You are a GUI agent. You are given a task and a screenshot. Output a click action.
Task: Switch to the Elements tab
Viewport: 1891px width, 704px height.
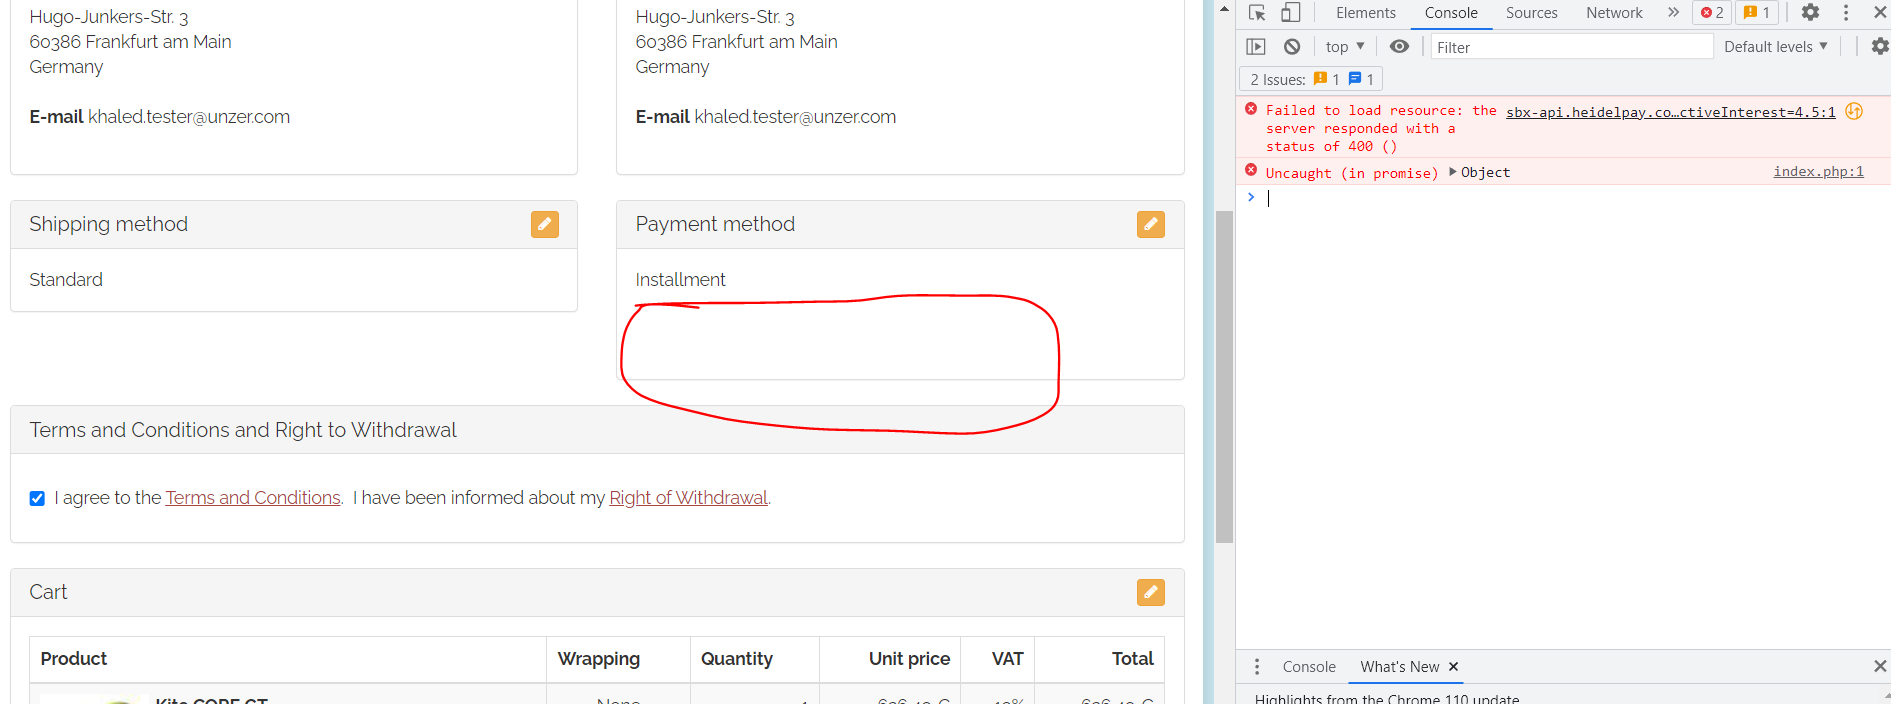click(1365, 13)
